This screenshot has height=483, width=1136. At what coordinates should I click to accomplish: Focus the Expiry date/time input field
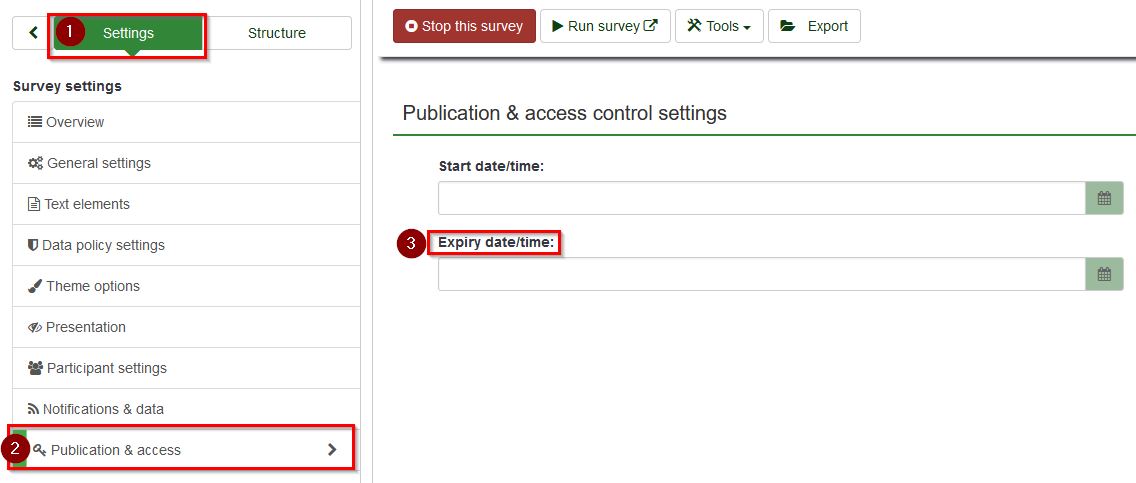pyautogui.click(x=761, y=274)
